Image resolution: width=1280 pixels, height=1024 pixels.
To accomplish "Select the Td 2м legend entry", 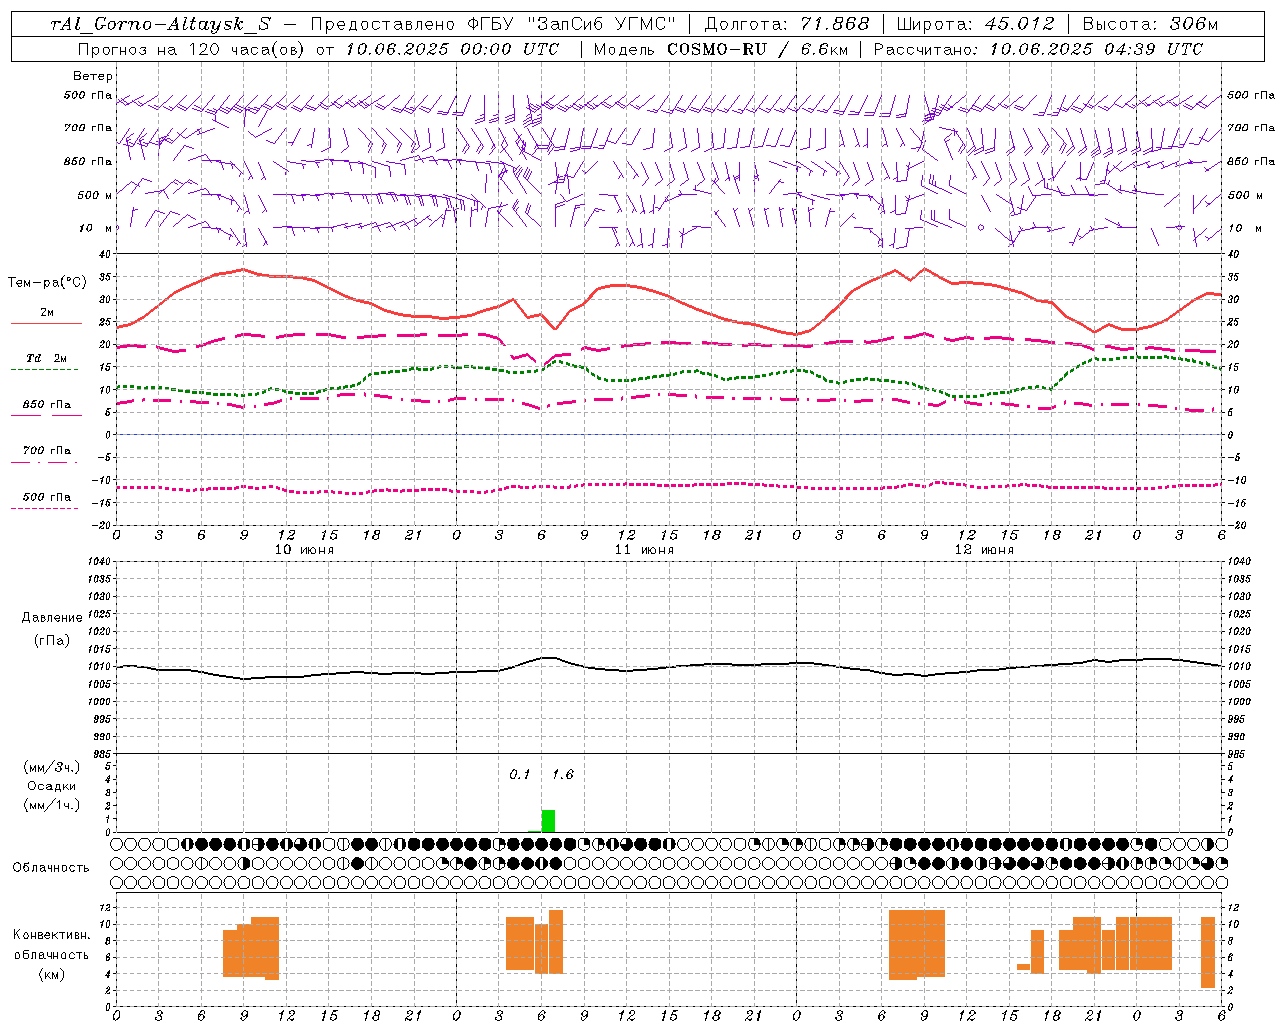I will click(x=46, y=358).
